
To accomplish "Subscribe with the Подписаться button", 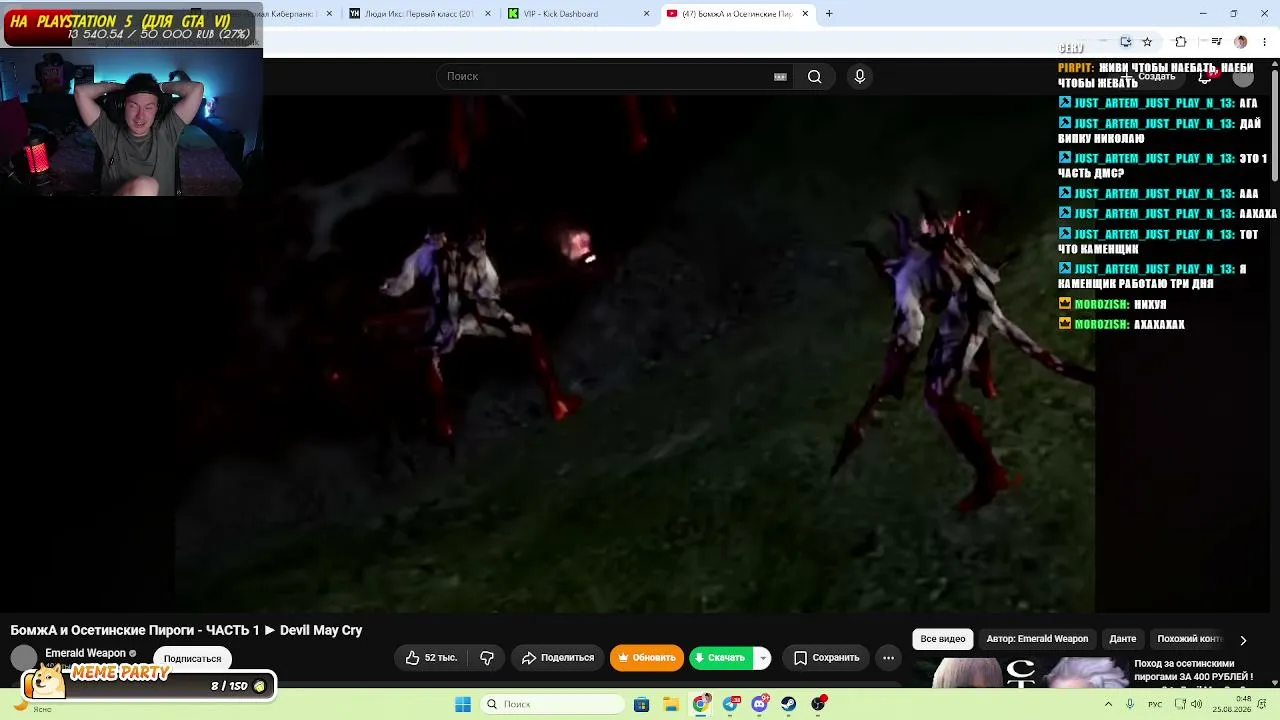I will (192, 659).
